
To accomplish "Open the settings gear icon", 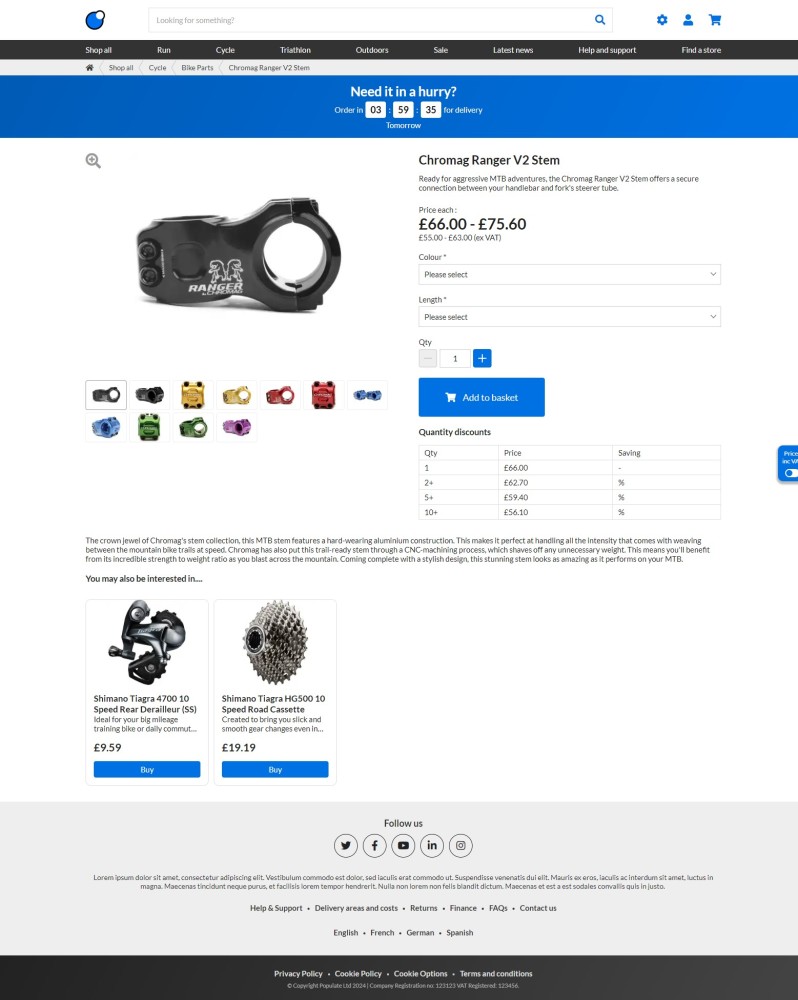I will click(x=662, y=20).
